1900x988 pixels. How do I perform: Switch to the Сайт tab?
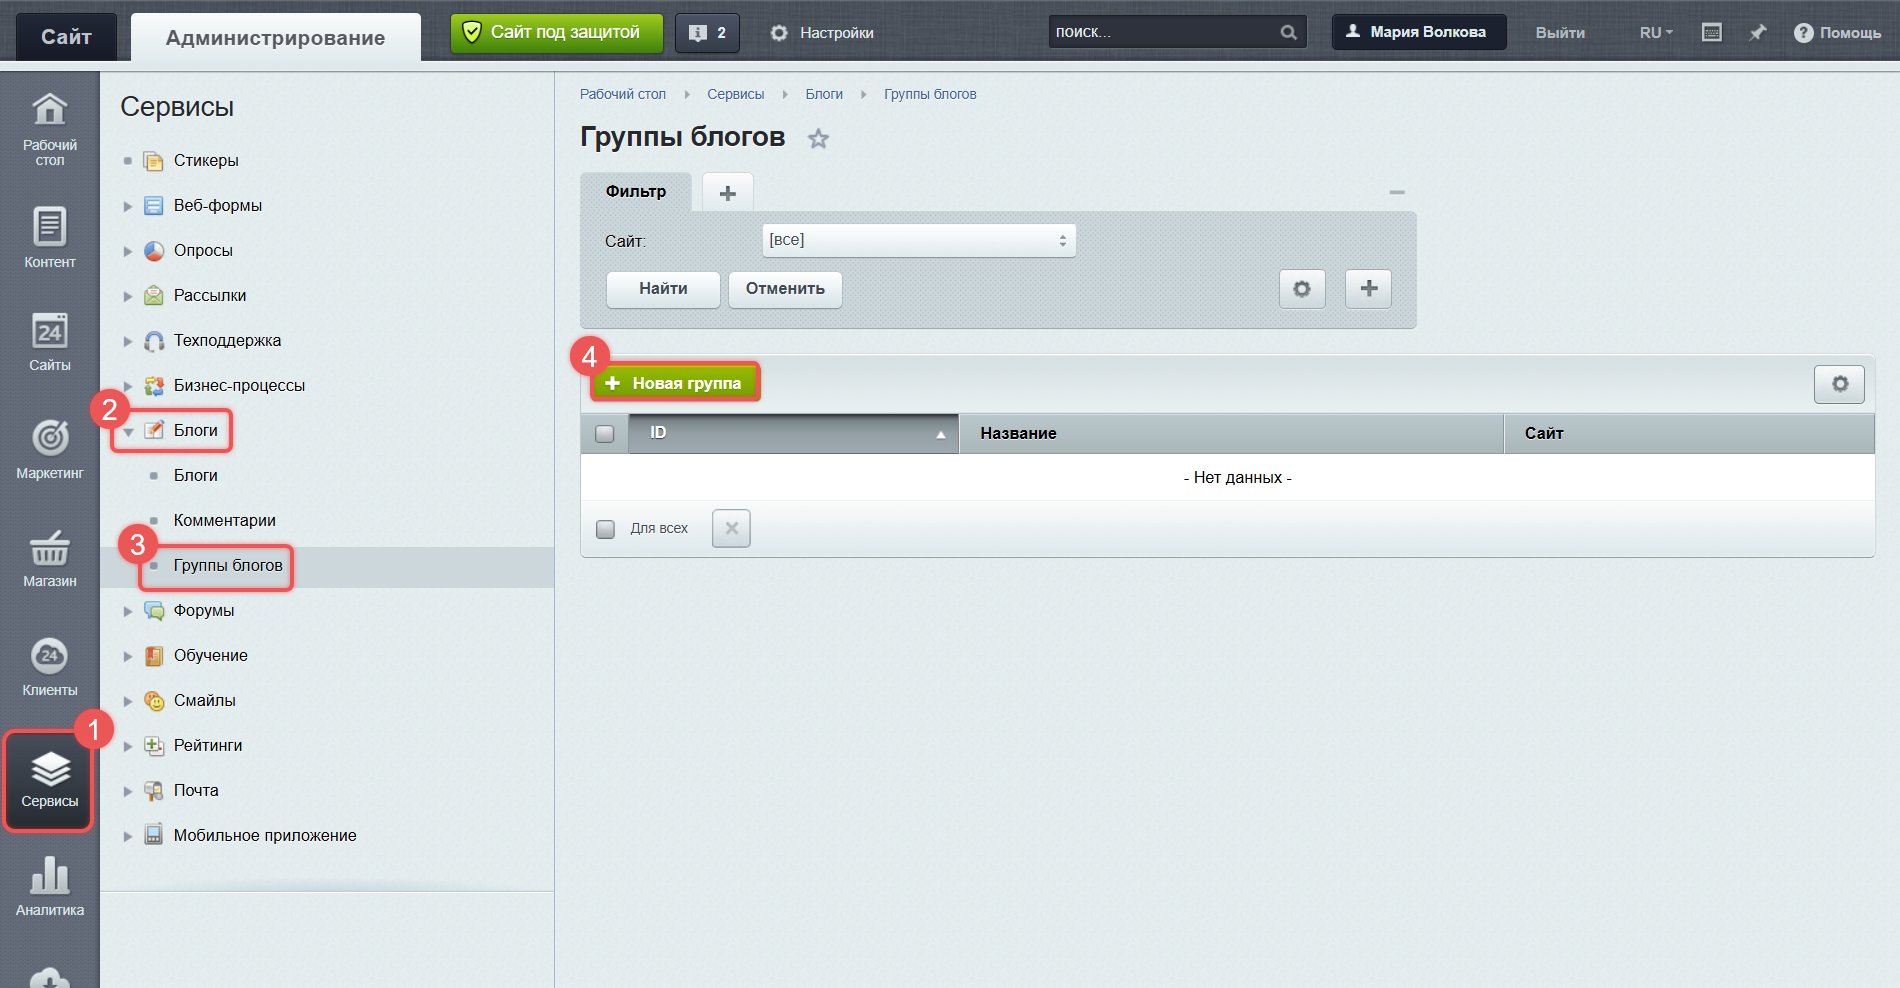[x=66, y=37]
